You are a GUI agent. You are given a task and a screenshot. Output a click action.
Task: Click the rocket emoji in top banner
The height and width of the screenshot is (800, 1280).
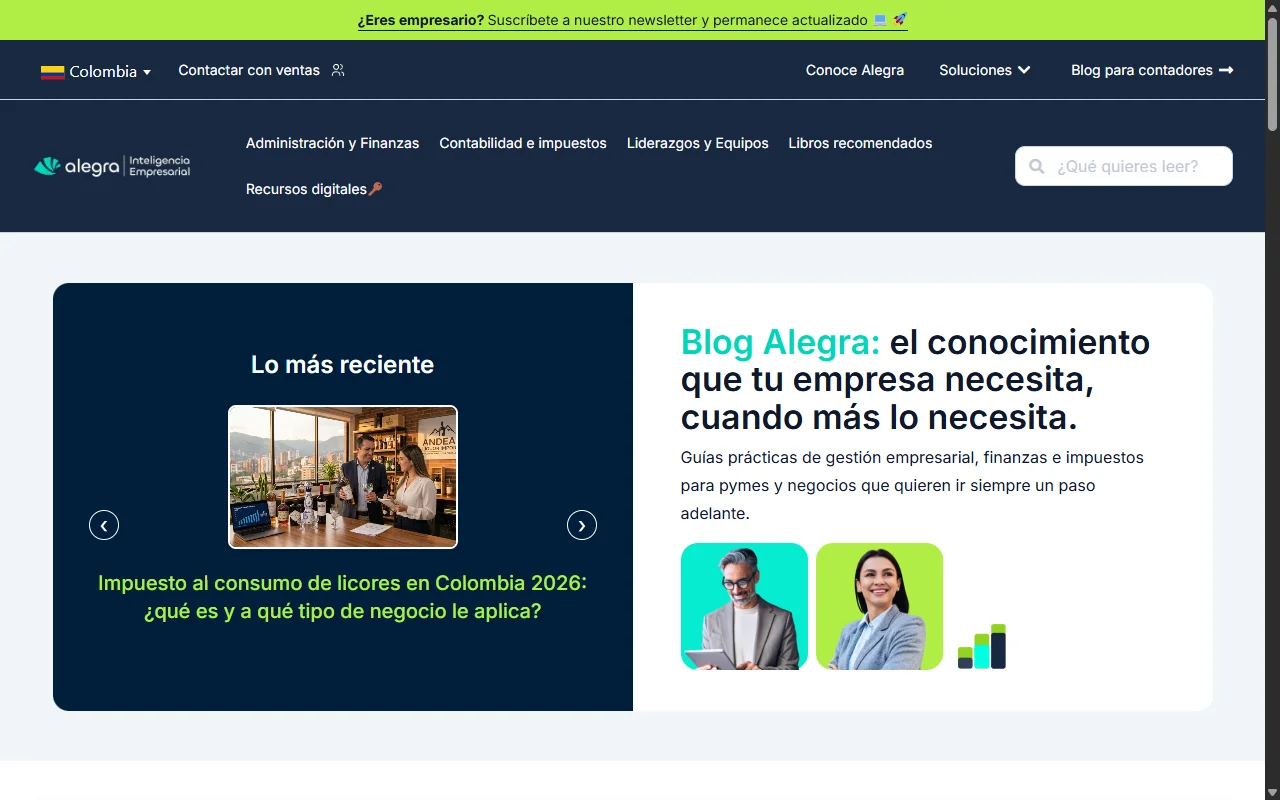tap(900, 19)
